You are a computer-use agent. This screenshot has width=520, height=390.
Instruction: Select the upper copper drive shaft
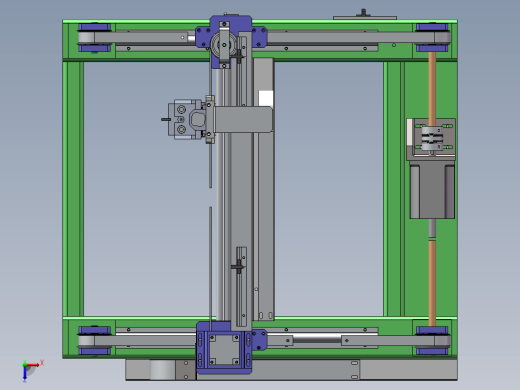click(x=432, y=89)
